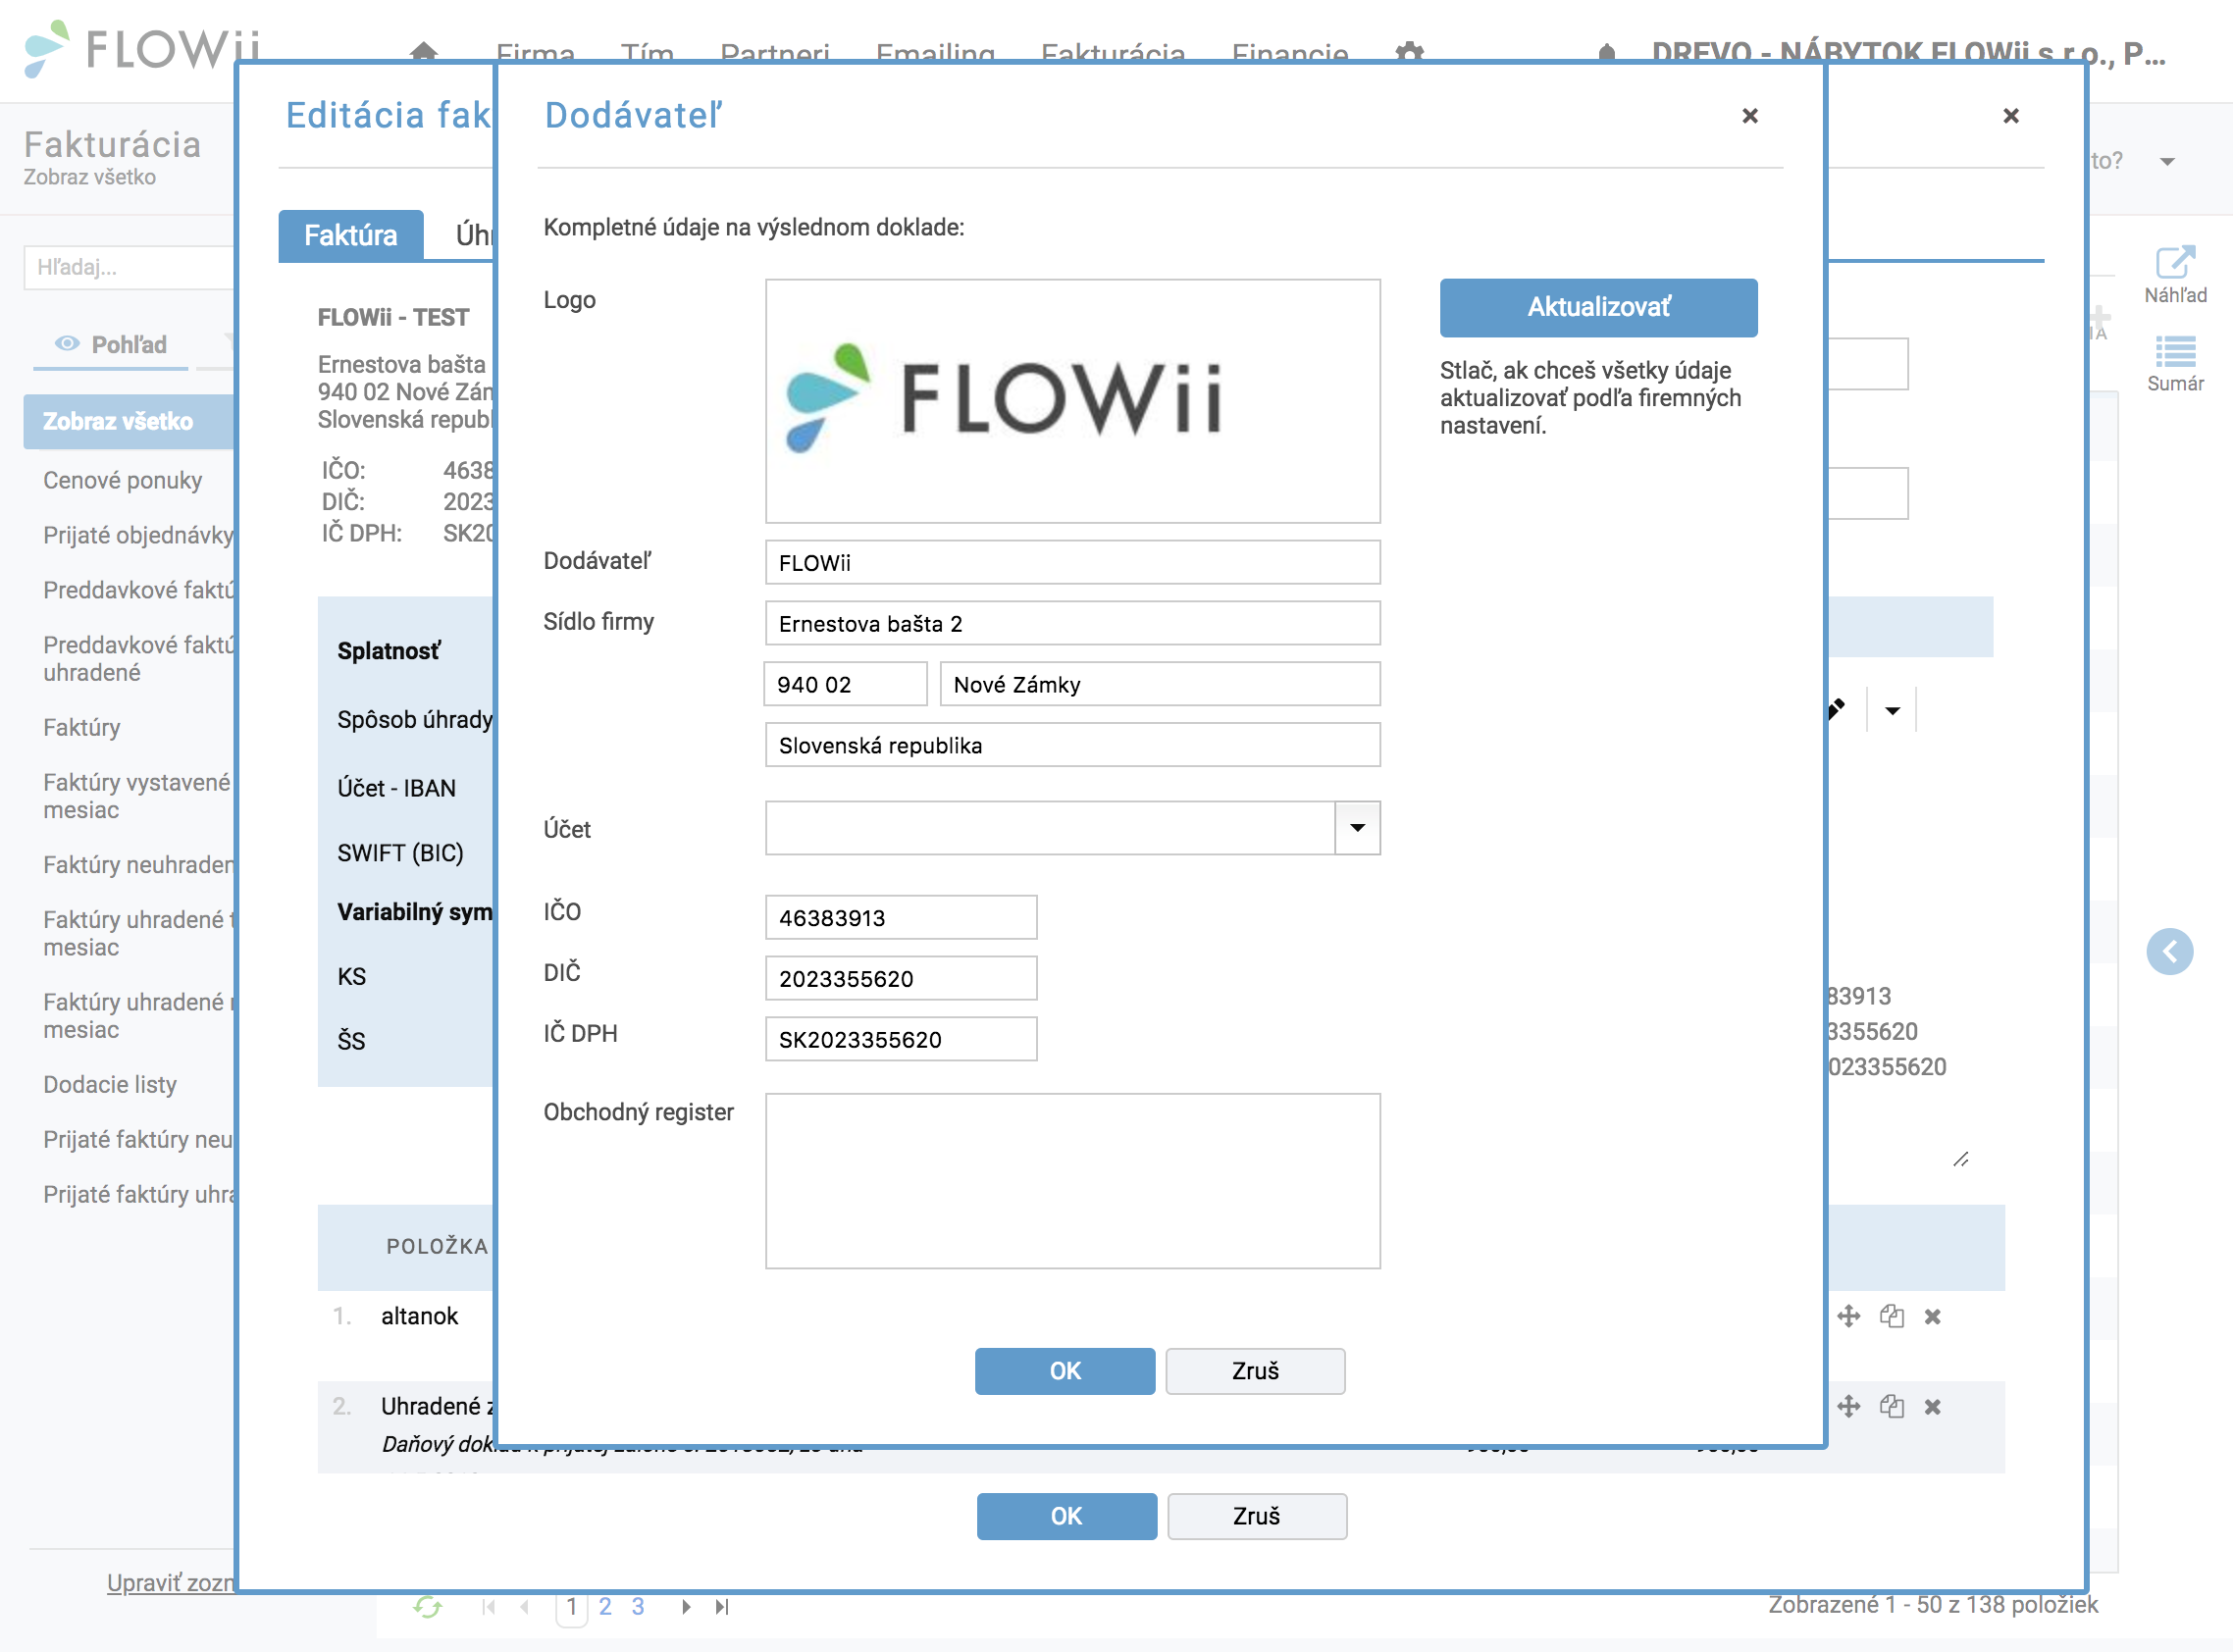Viewport: 2233px width, 1652px height.
Task: Click into the Obchodný register textarea
Action: pos(1072,1181)
